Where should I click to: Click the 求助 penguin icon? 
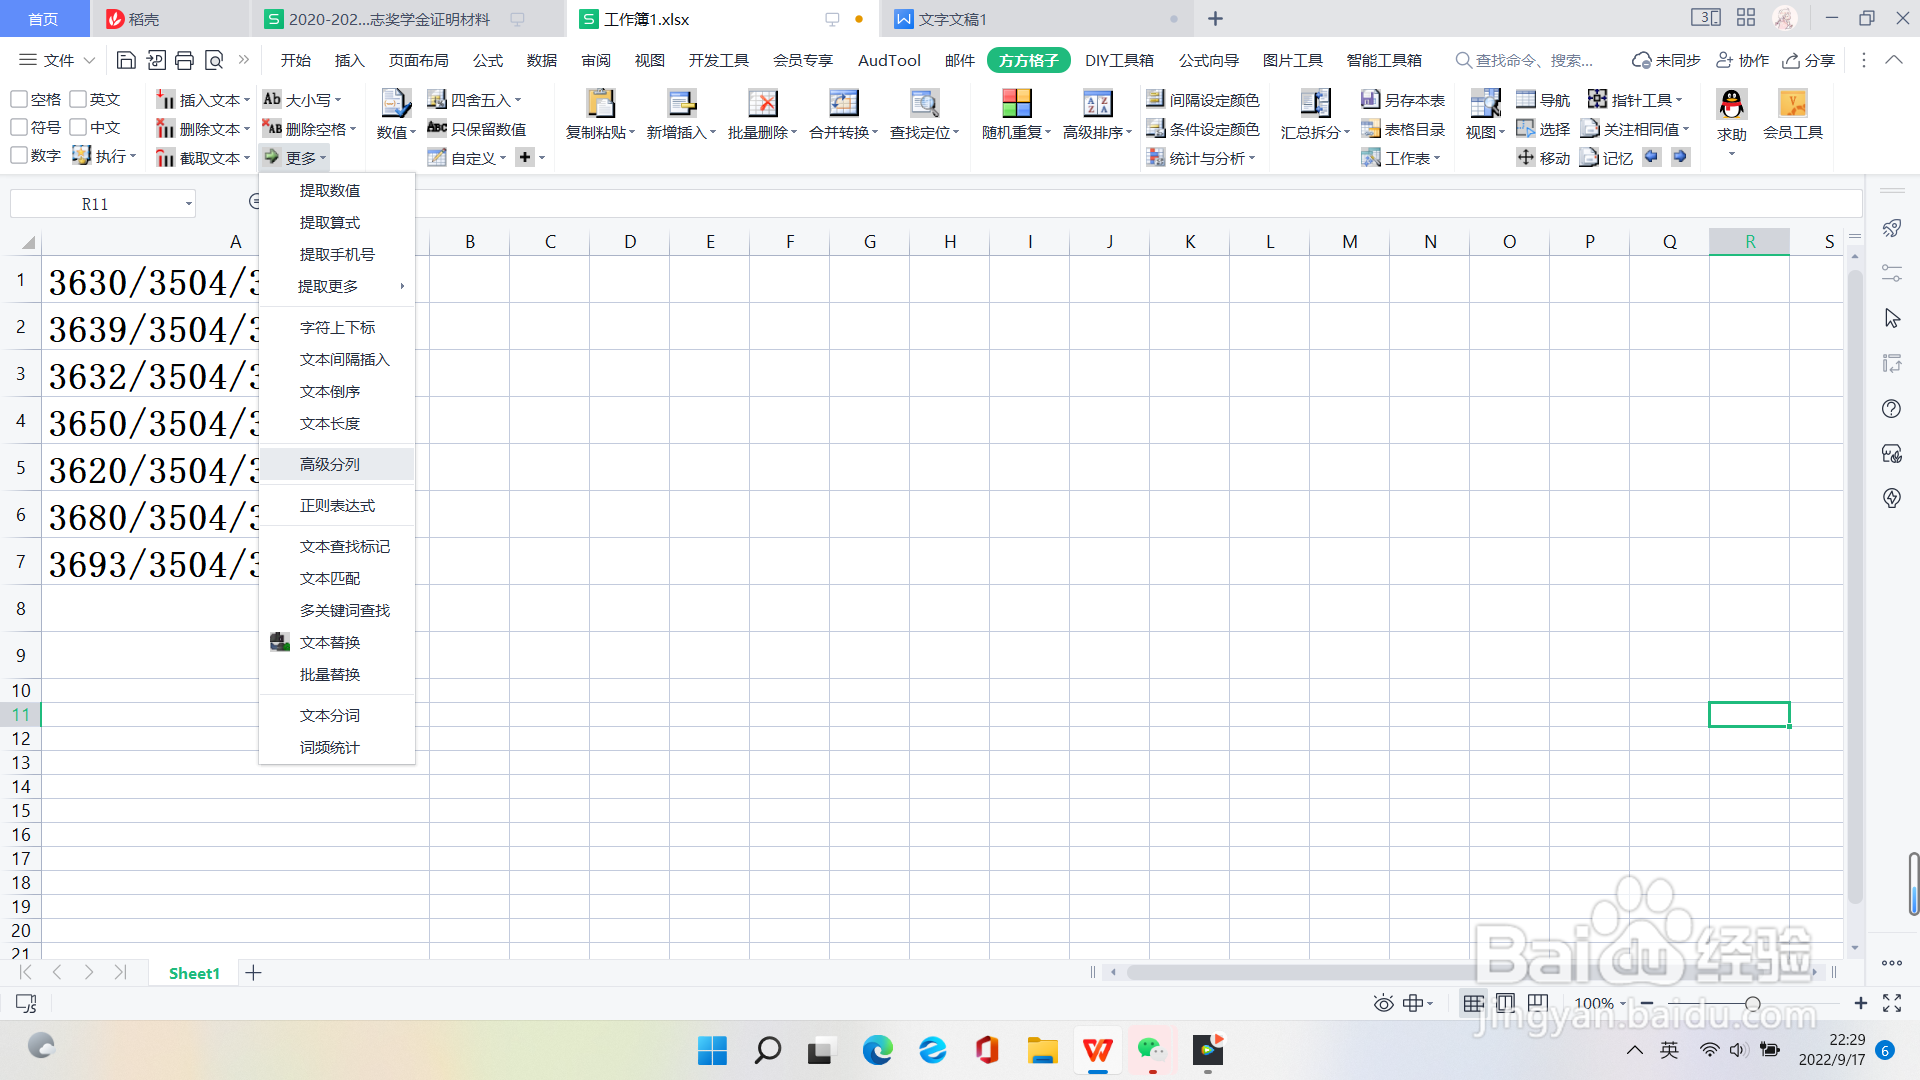(x=1731, y=103)
